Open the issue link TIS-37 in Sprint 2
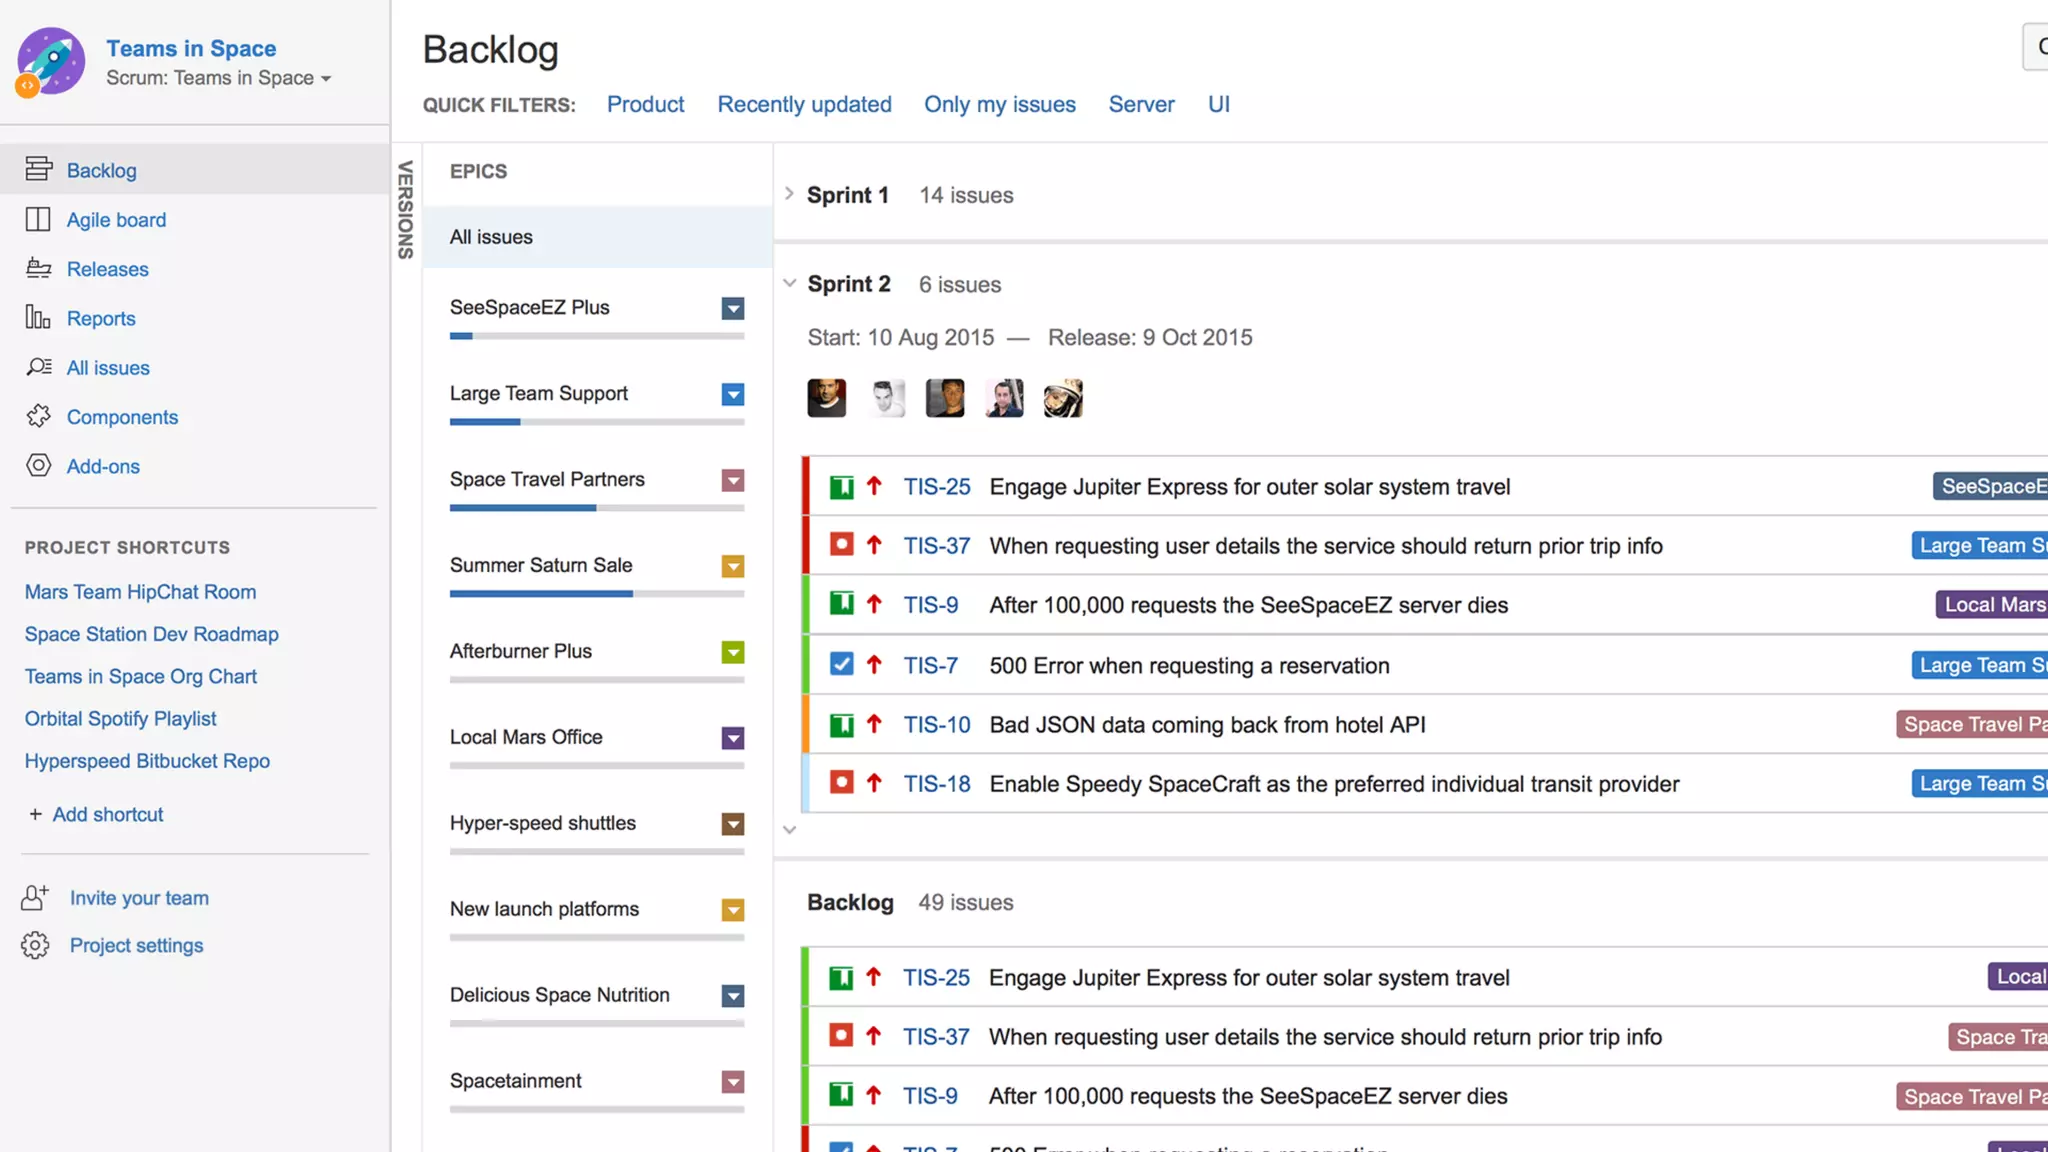 pyautogui.click(x=936, y=545)
